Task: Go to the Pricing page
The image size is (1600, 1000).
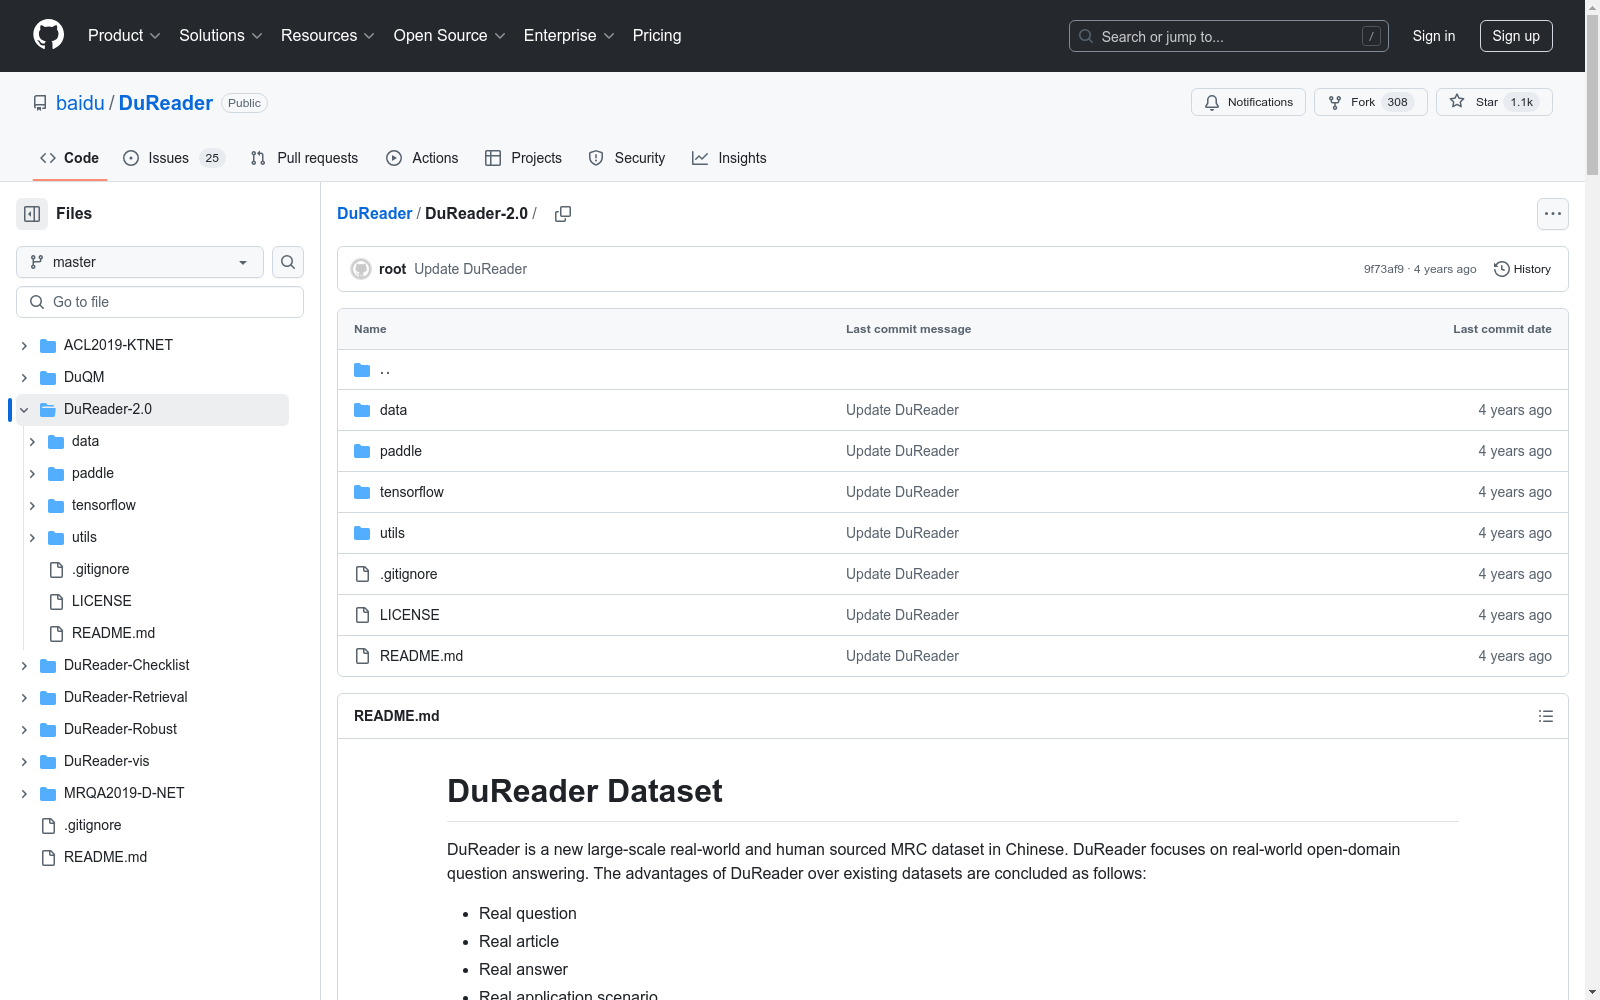Action: click(x=657, y=35)
